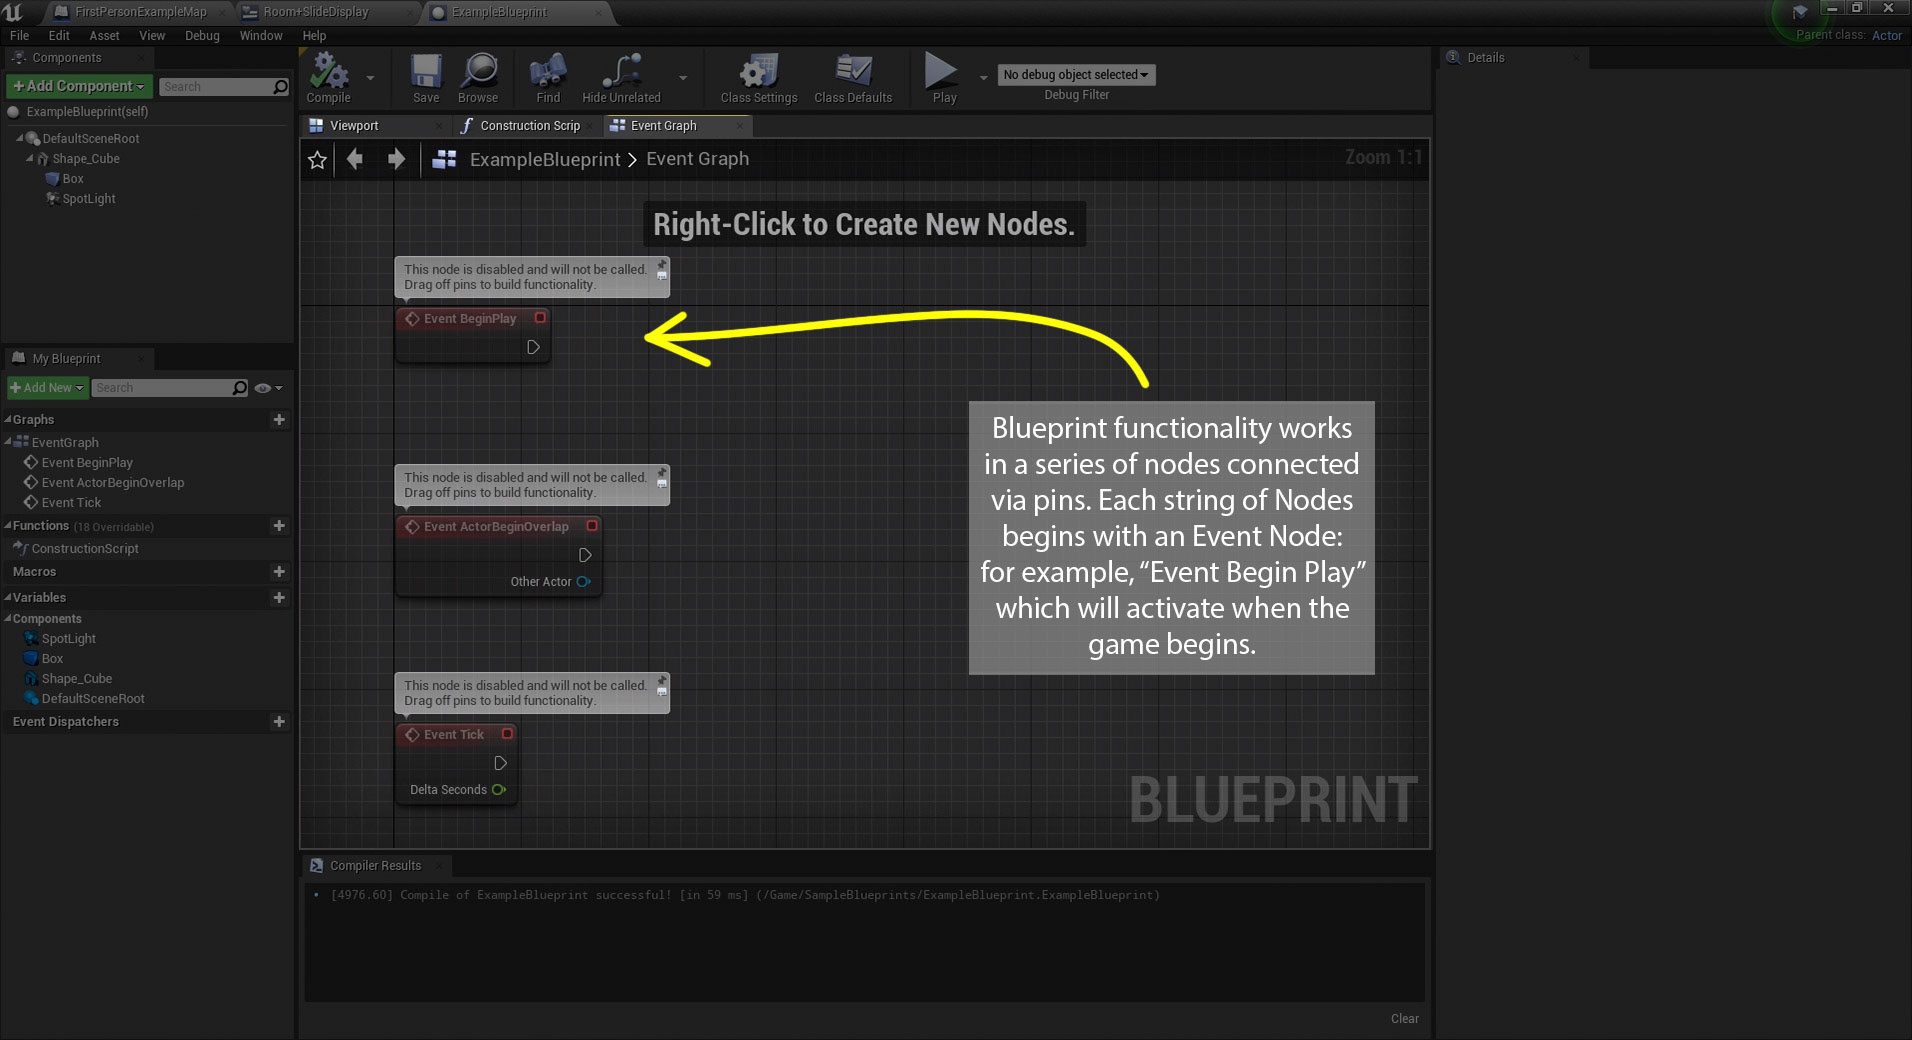Open the Details panel tab
Image resolution: width=1912 pixels, height=1040 pixels.
(1485, 58)
